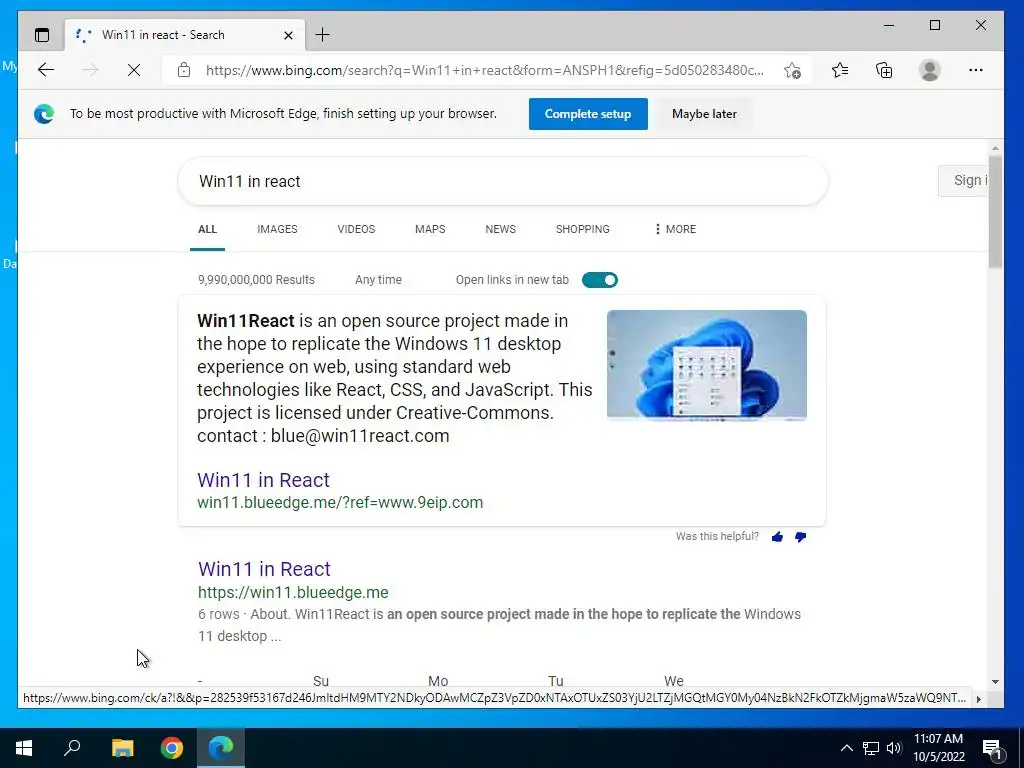Click the scroll down arrow
This screenshot has height=768, width=1024.
coord(995,682)
